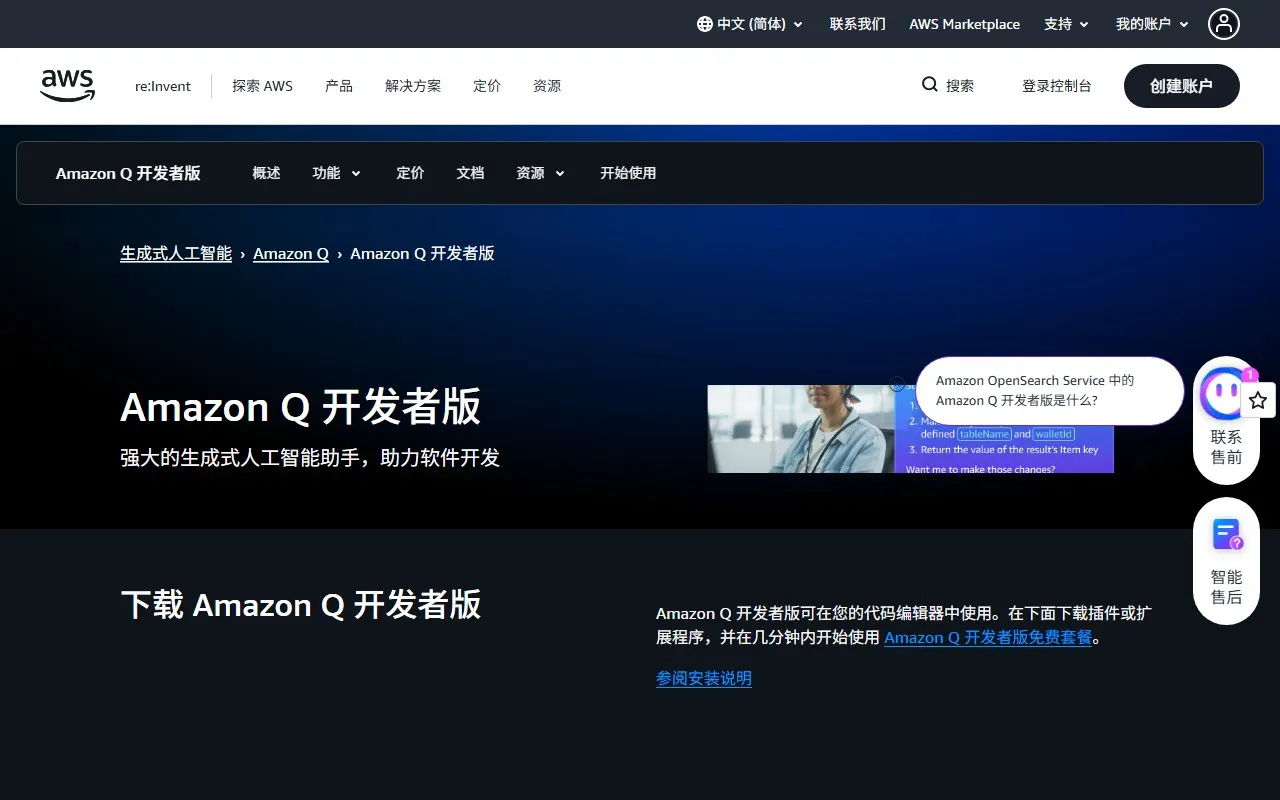The height and width of the screenshot is (800, 1280).
Task: Expand the 资源 submenu in product nav
Action: (x=540, y=173)
